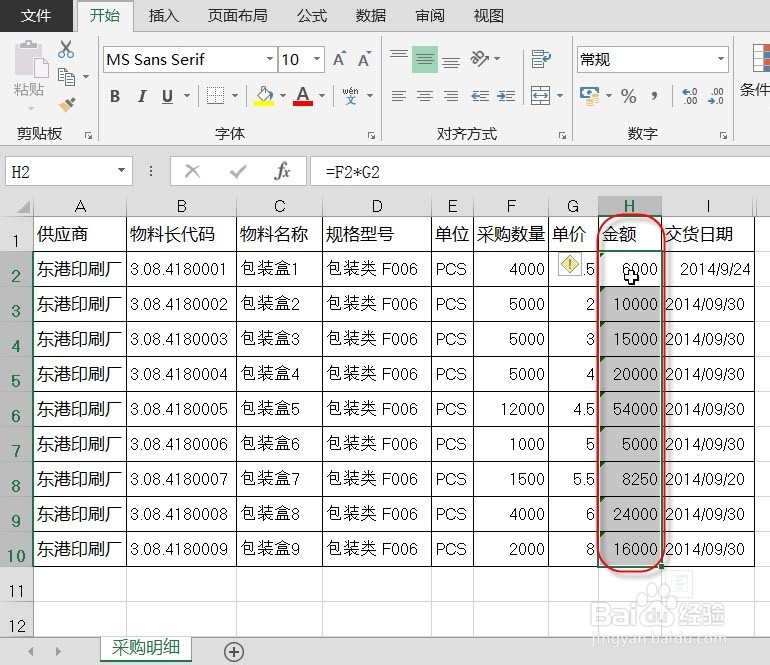770x665 pixels.
Task: Open the 视图 ribbon tab
Action: [x=489, y=16]
